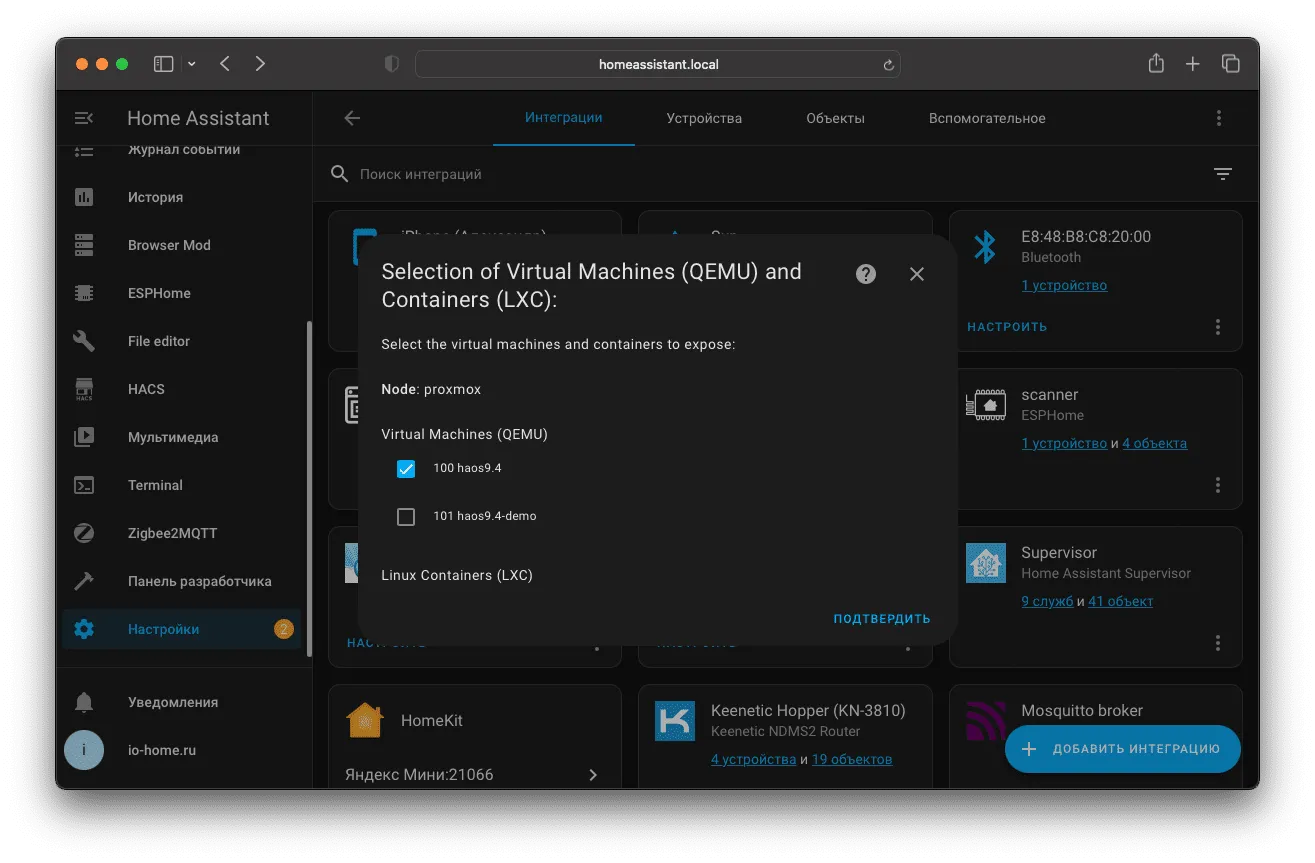Click the filter icon beside integration search
The image size is (1315, 863).
(1222, 174)
